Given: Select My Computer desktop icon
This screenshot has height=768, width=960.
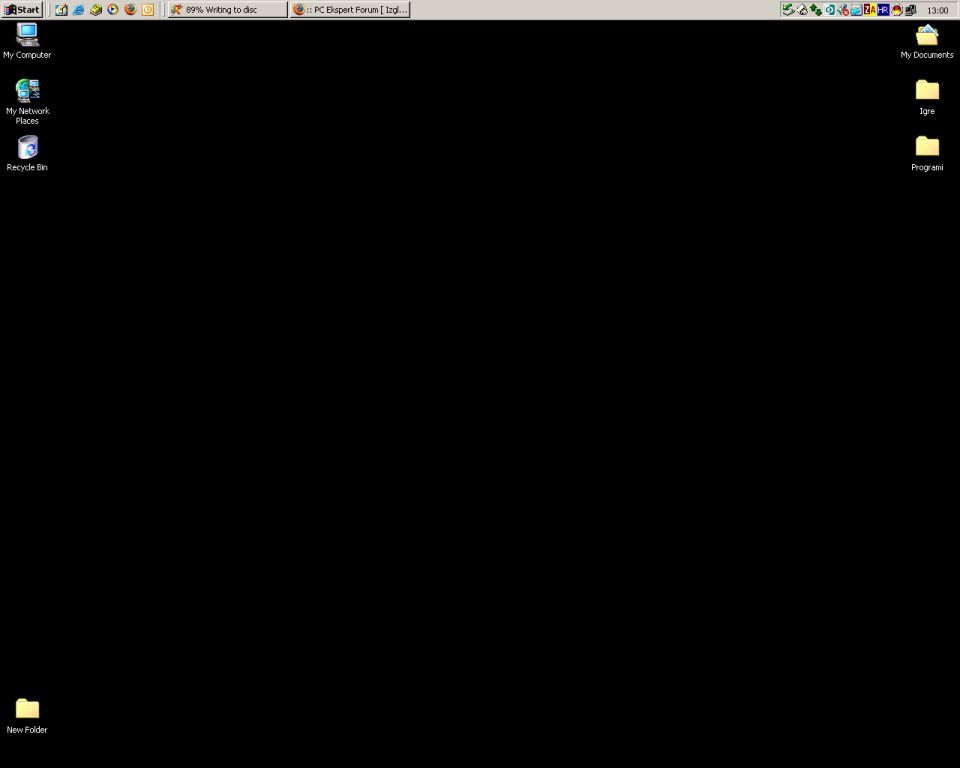Looking at the screenshot, I should click(x=27, y=41).
